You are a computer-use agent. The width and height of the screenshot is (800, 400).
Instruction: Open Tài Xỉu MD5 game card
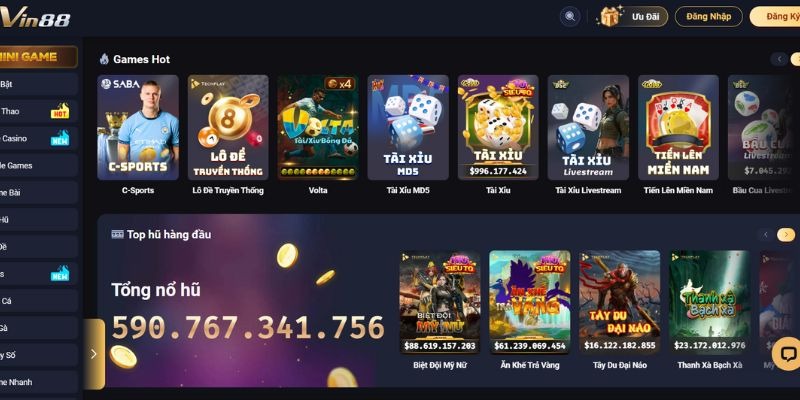tap(408, 128)
